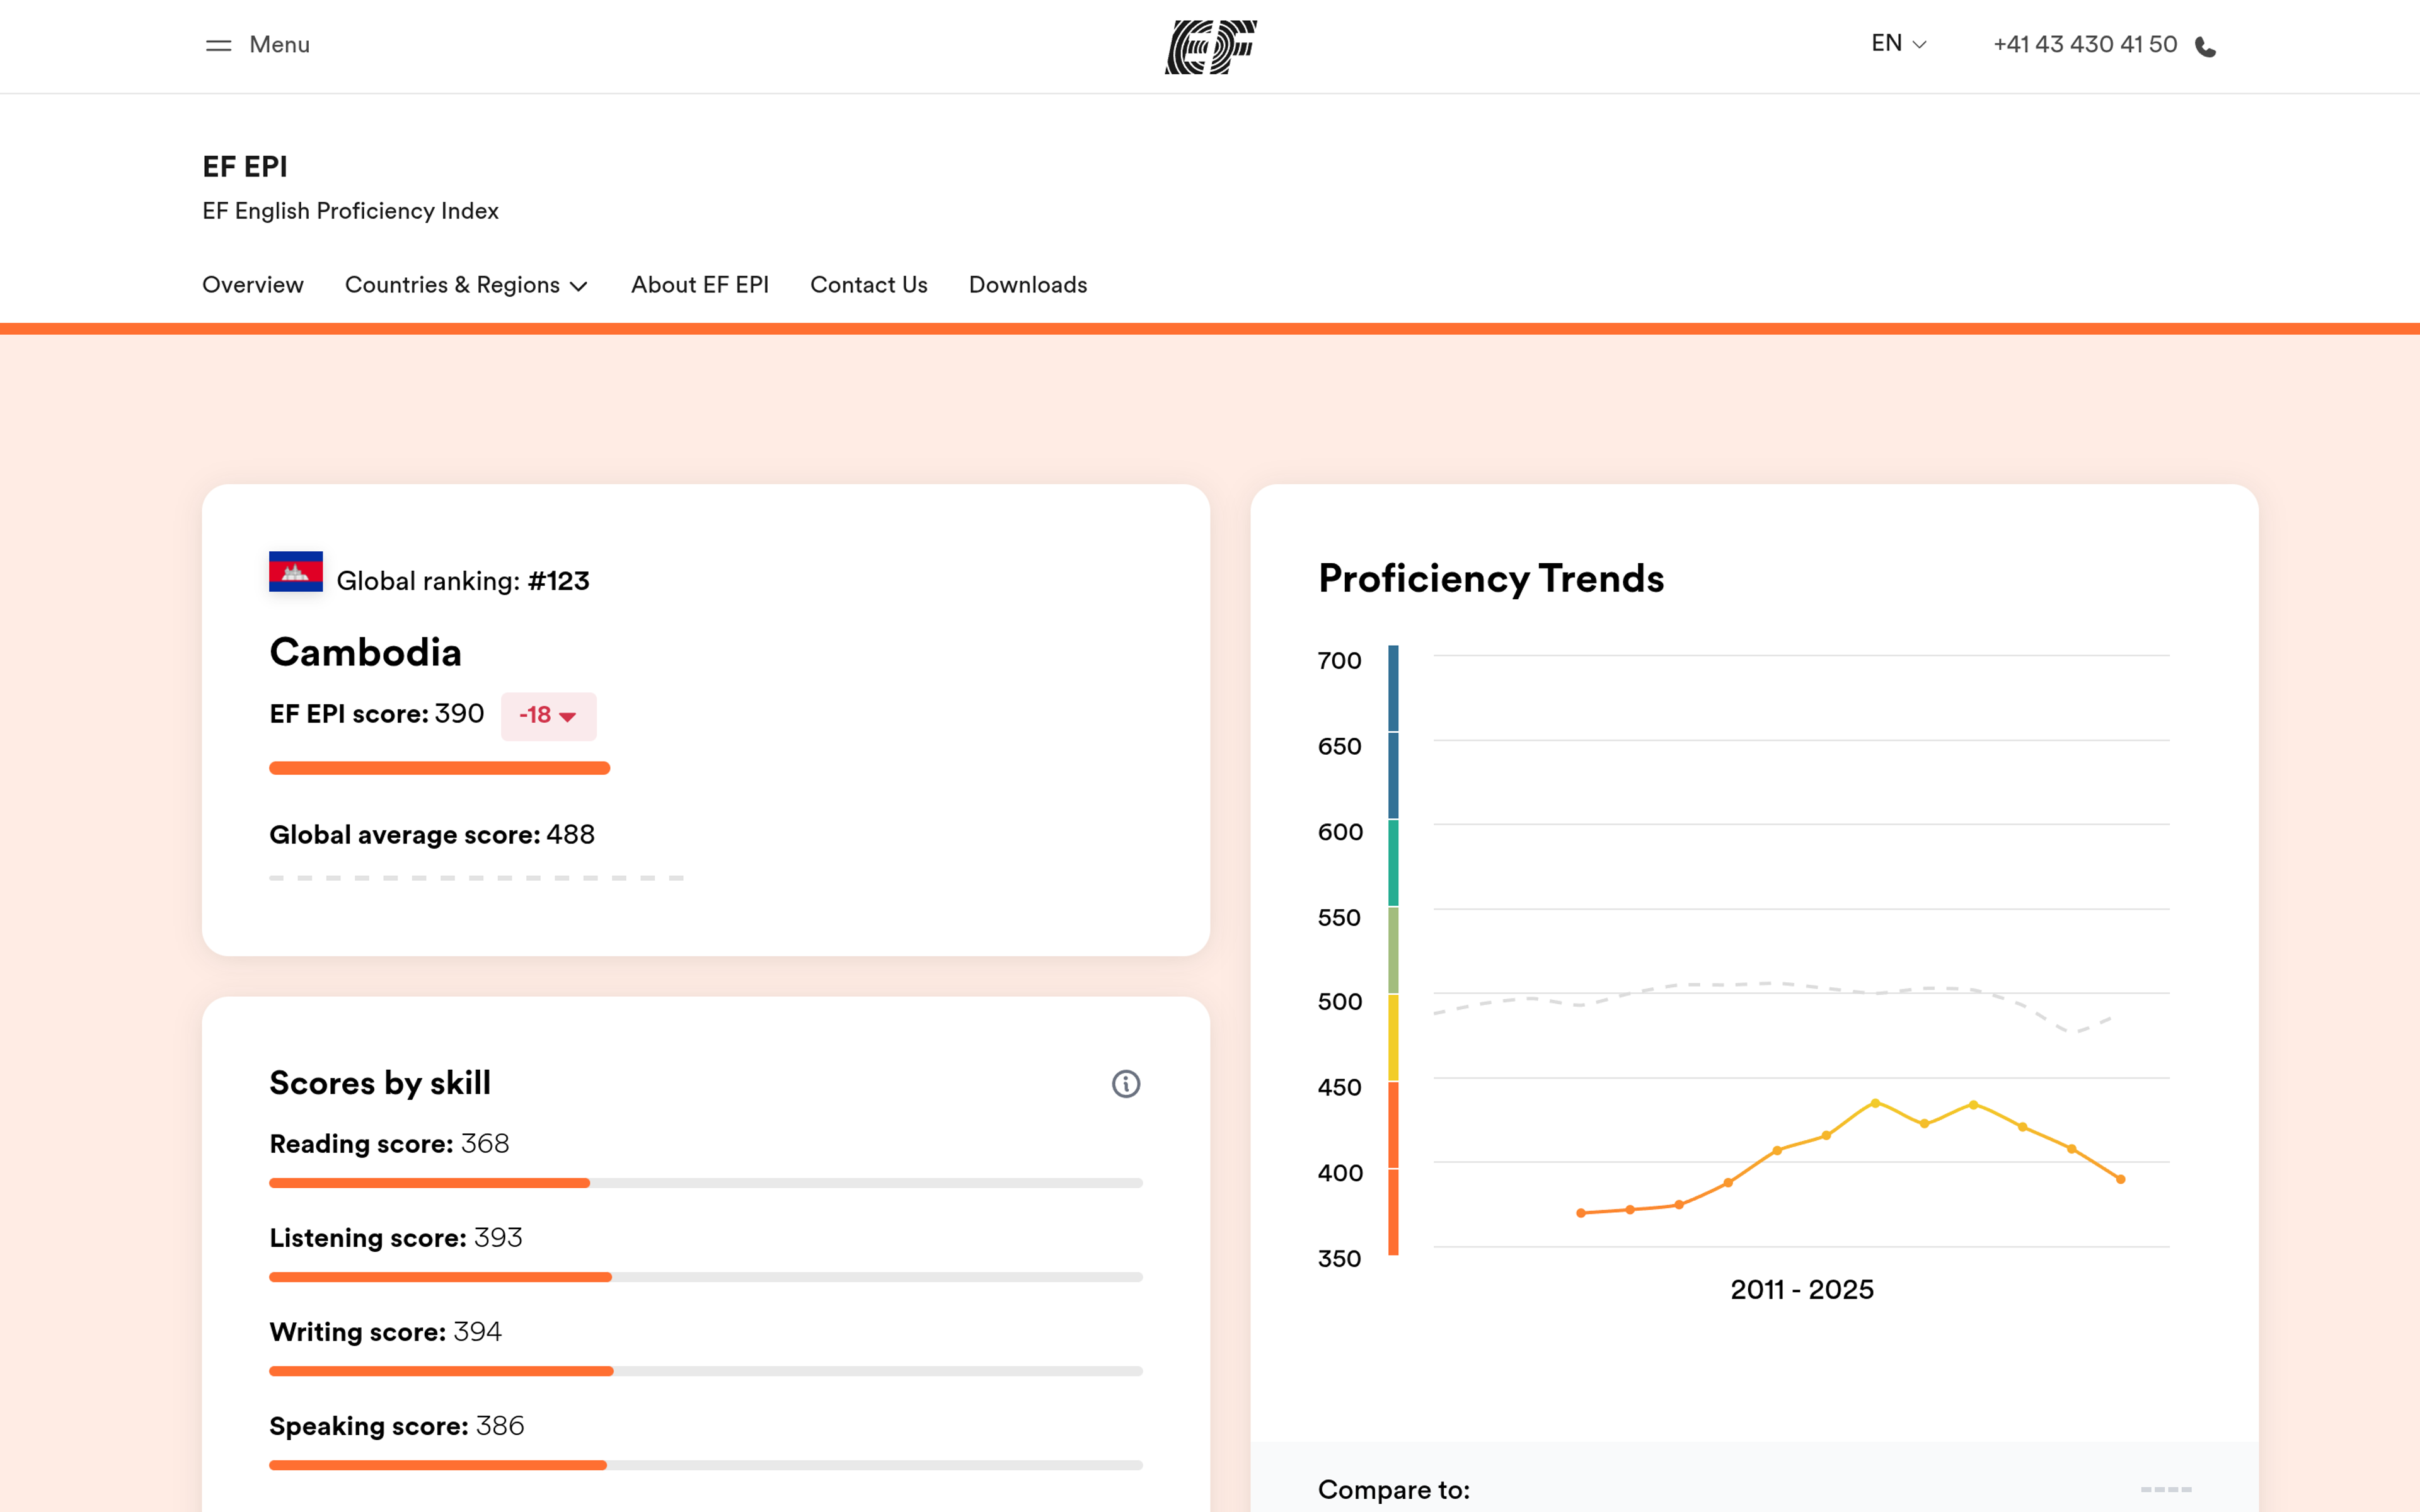Open About EF EPI page
Image resolution: width=2420 pixels, height=1512 pixels.
click(700, 285)
